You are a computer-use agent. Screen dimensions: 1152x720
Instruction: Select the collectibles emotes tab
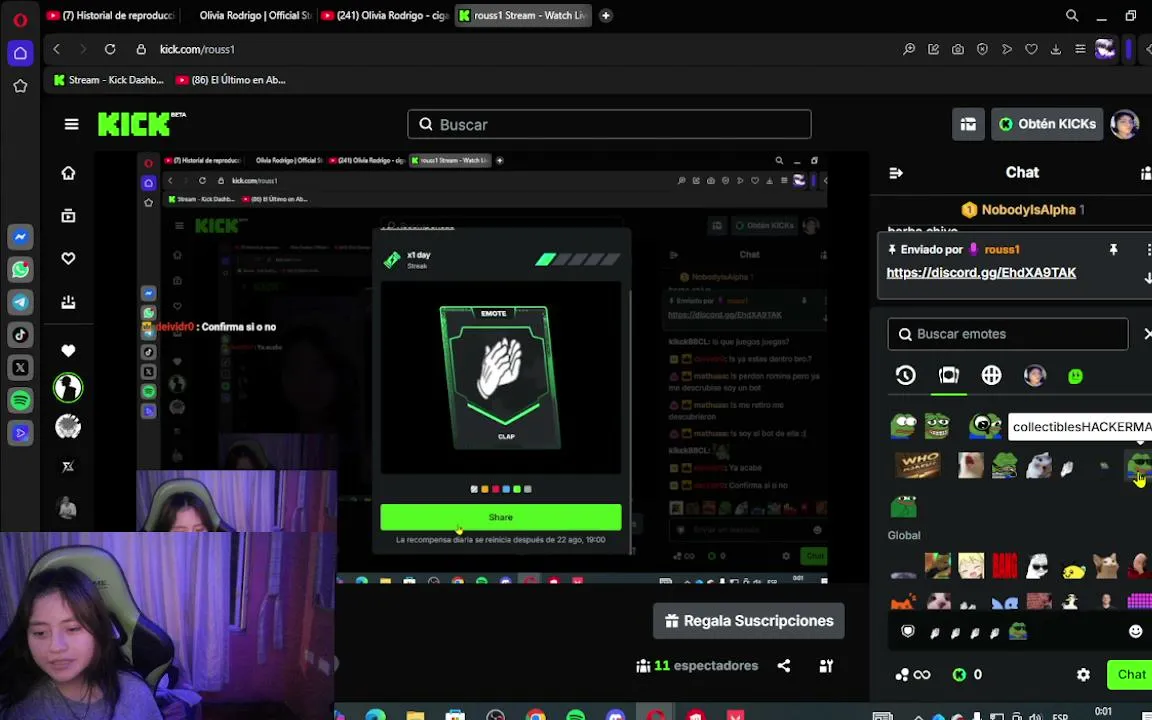(948, 375)
